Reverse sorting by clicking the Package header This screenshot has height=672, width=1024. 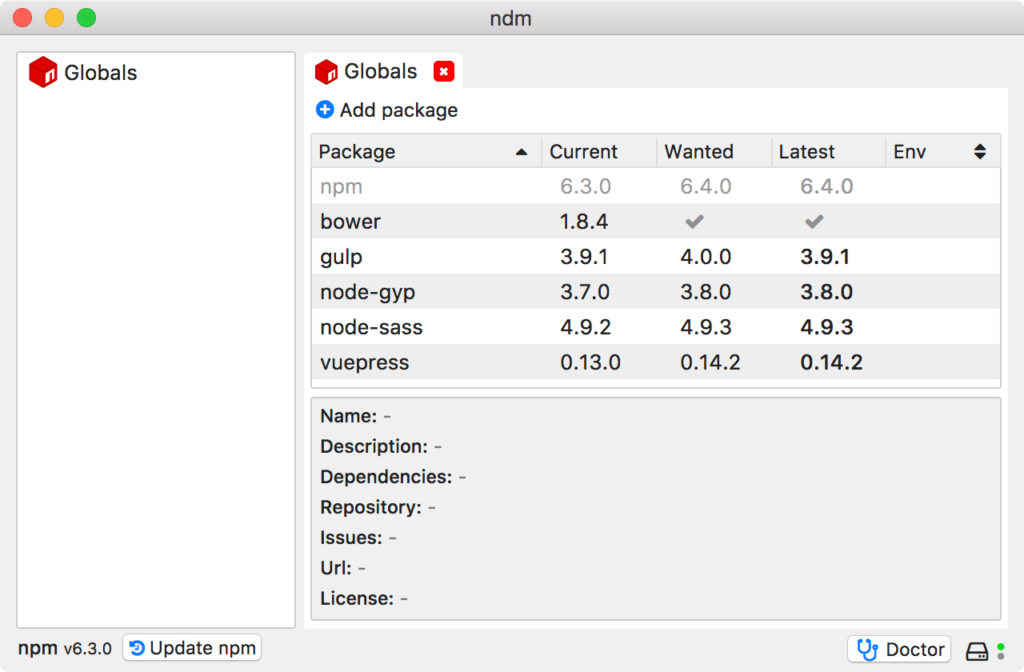click(420, 151)
